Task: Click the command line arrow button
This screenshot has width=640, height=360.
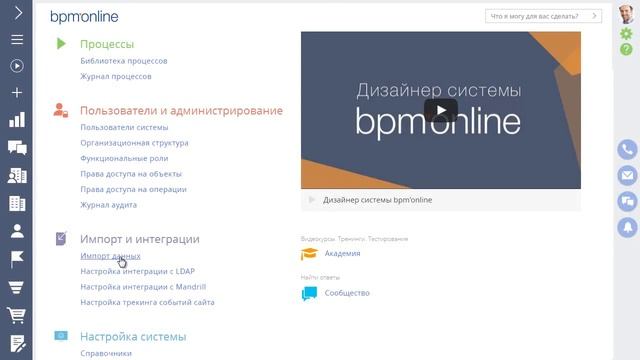Action: click(594, 16)
